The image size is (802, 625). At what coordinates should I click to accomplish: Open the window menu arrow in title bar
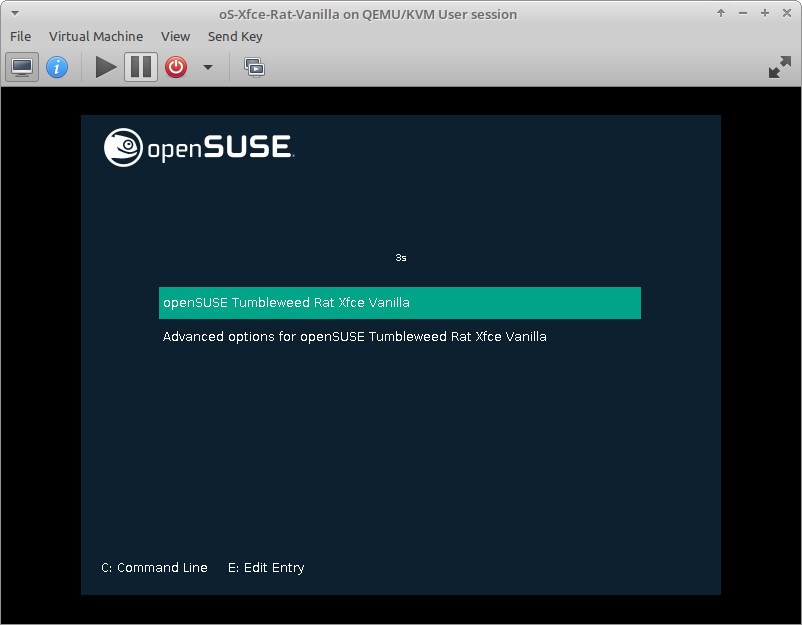coord(14,13)
